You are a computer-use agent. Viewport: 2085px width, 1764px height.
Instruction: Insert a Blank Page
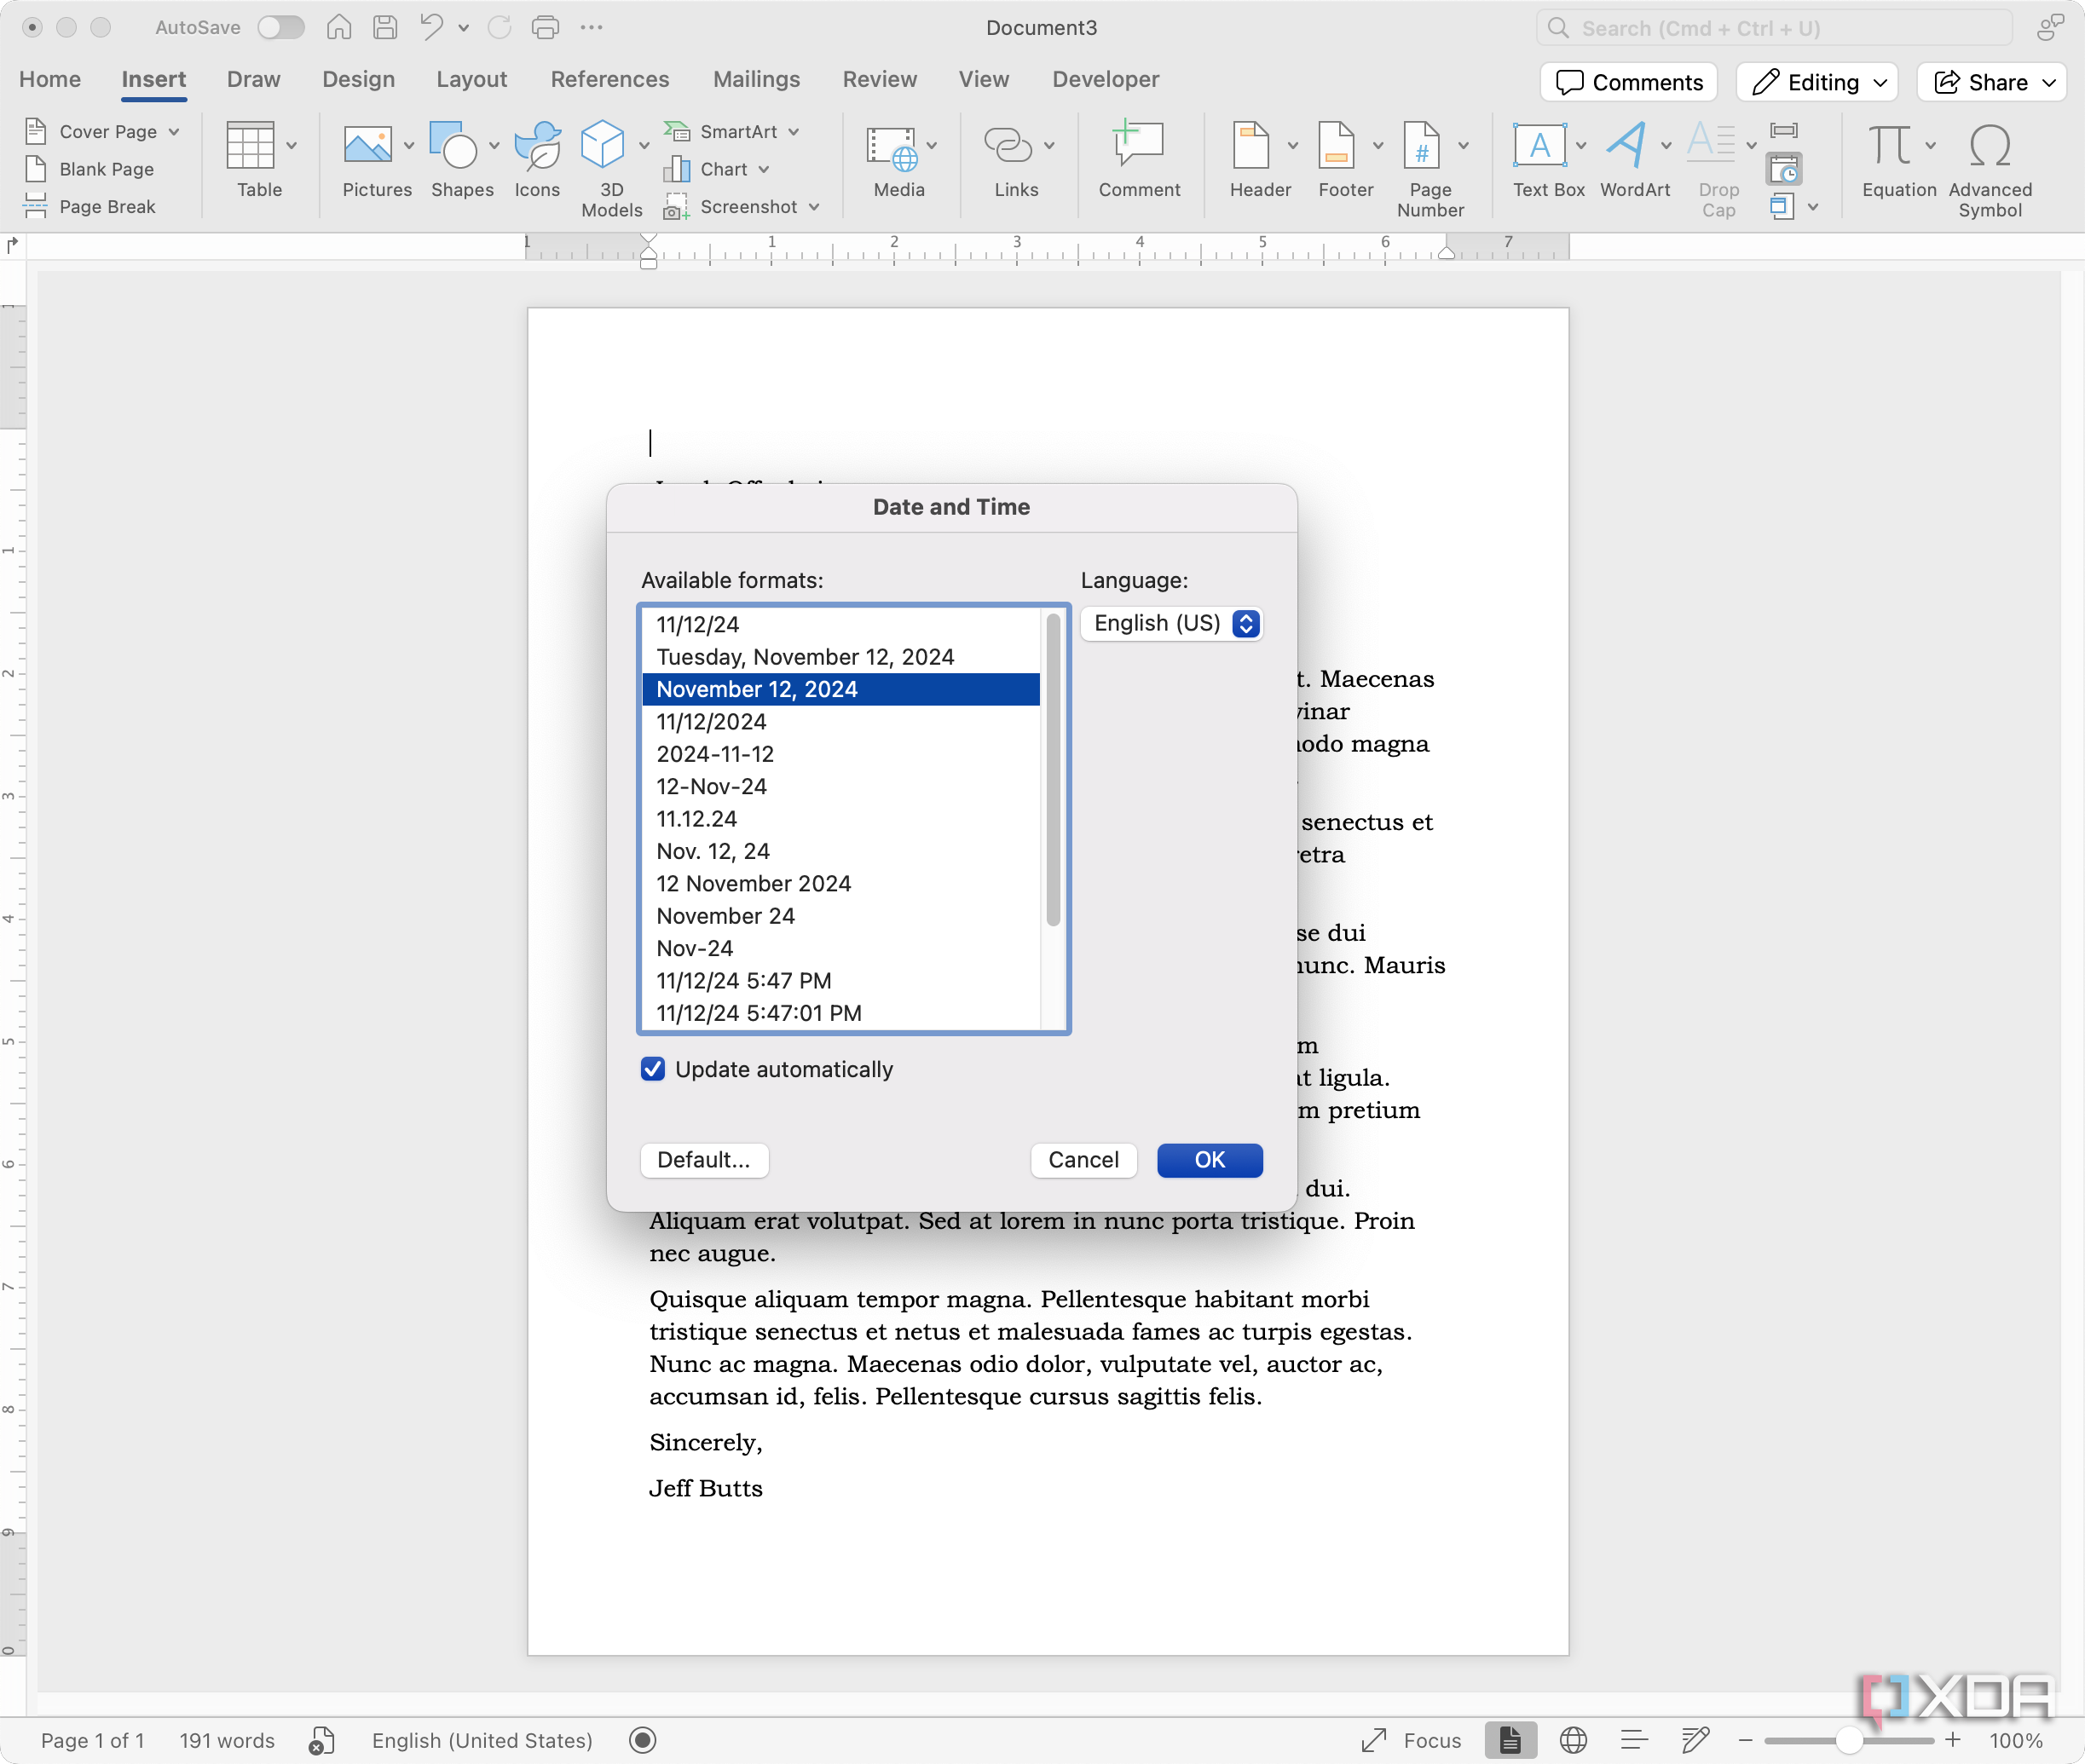(91, 169)
